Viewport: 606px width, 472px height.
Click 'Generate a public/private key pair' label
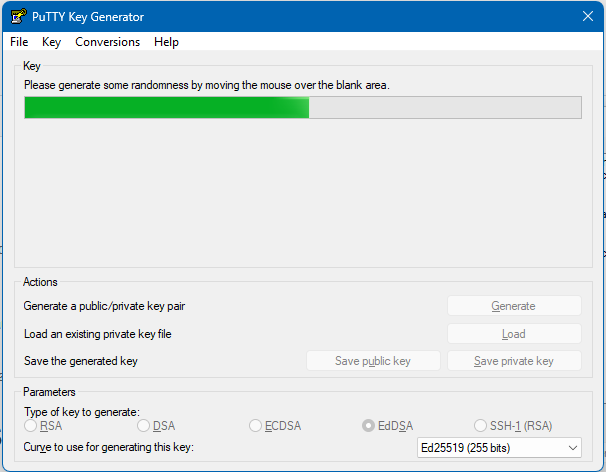[104, 306]
